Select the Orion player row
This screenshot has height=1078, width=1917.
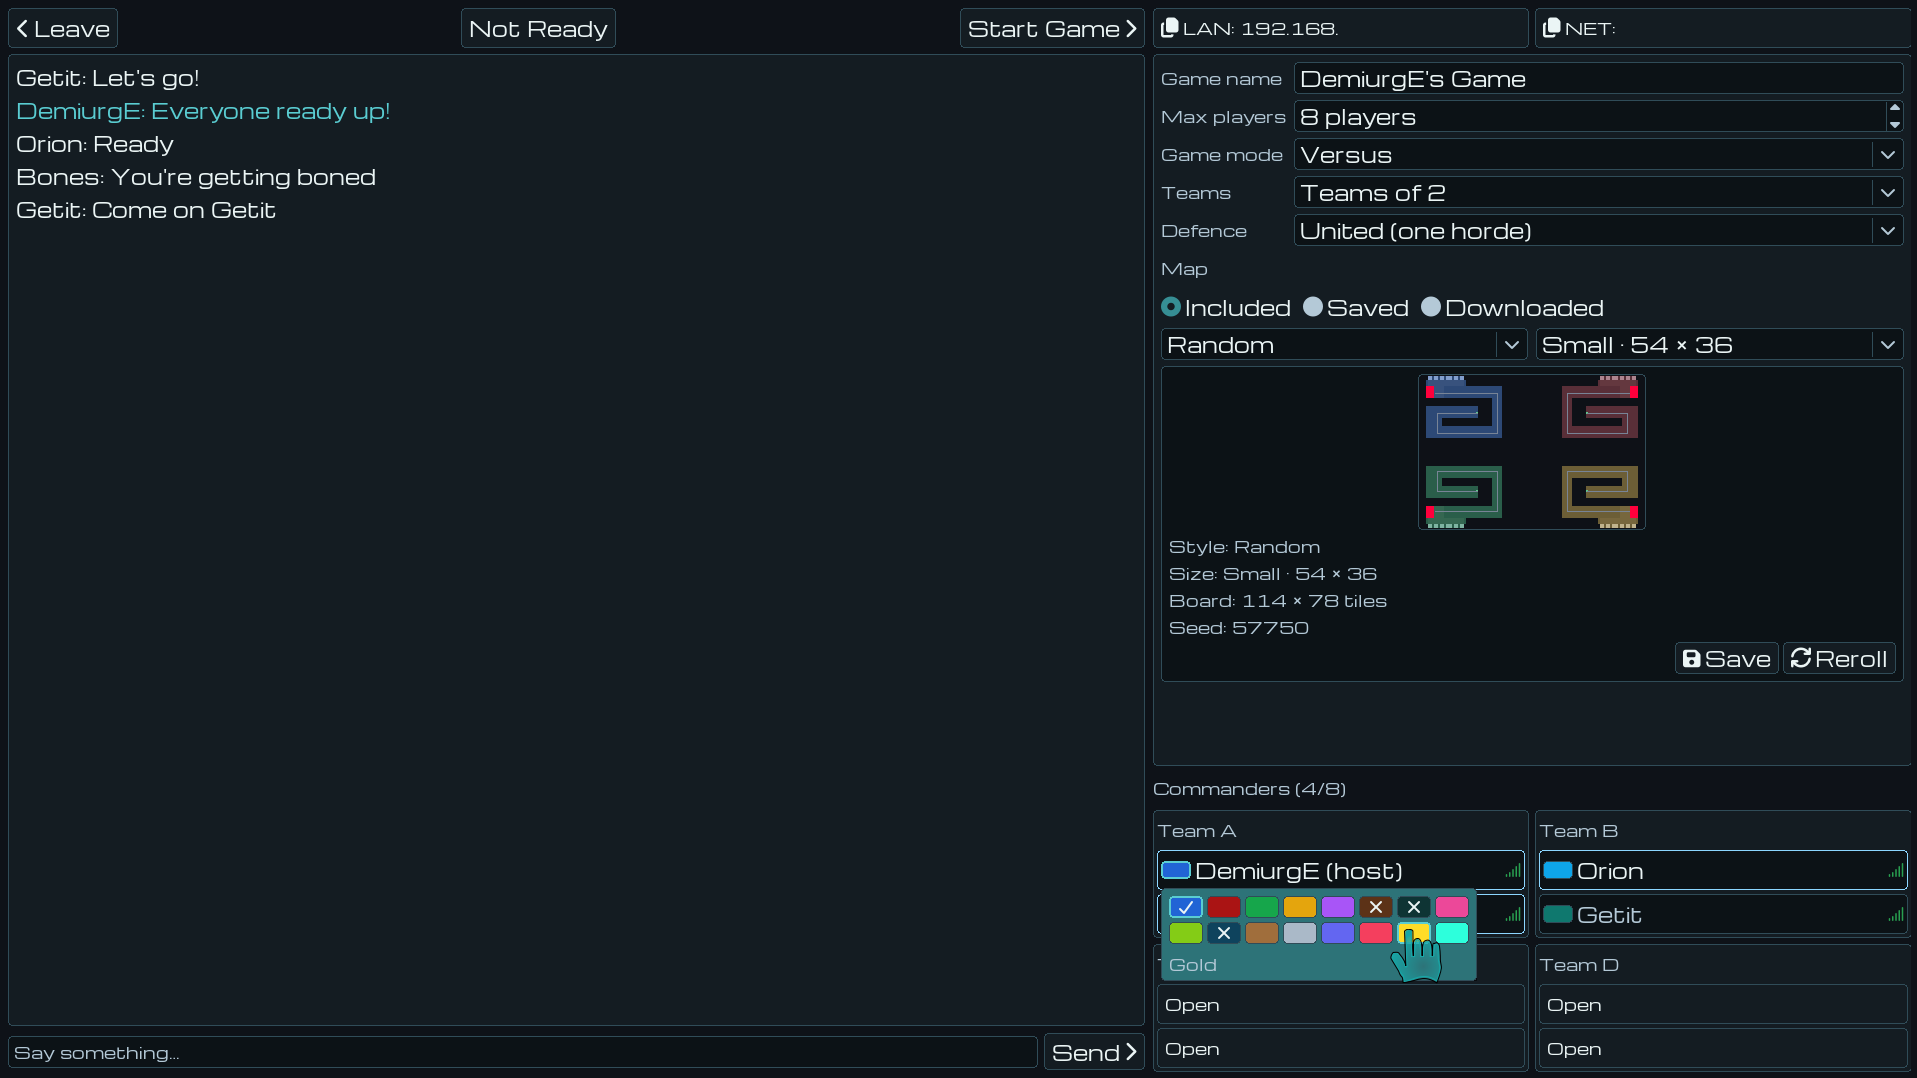[x=1723, y=870]
